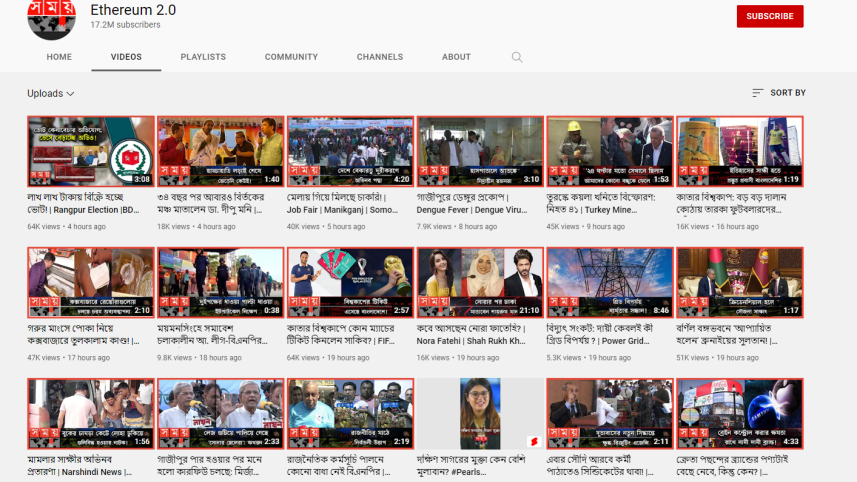Open the #Pearls short title link
The image size is (857, 482).
[471, 466]
